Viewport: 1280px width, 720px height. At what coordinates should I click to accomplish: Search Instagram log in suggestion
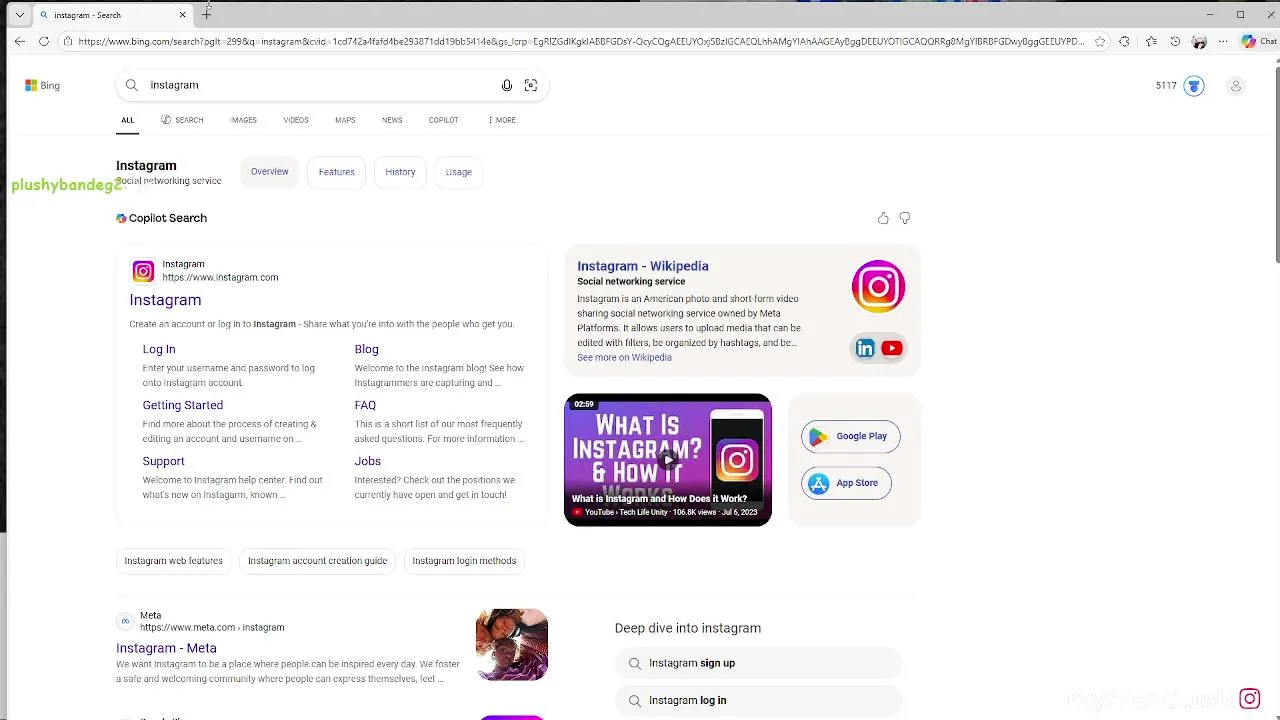(x=758, y=700)
